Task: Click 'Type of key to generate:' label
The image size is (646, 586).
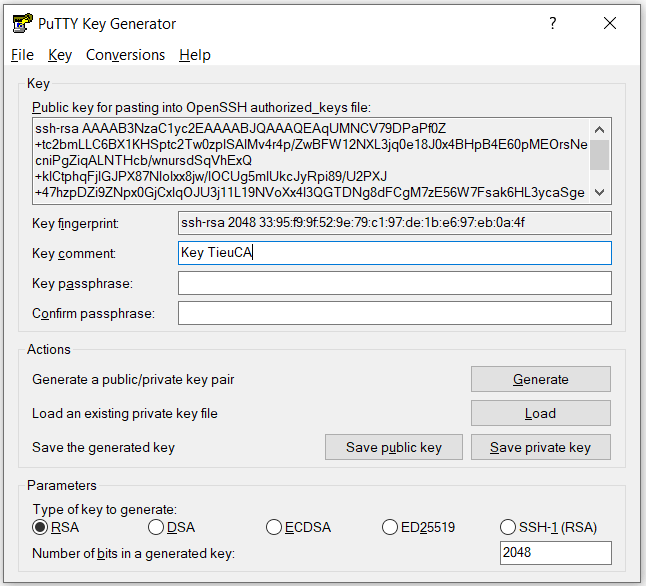Action: (x=105, y=509)
